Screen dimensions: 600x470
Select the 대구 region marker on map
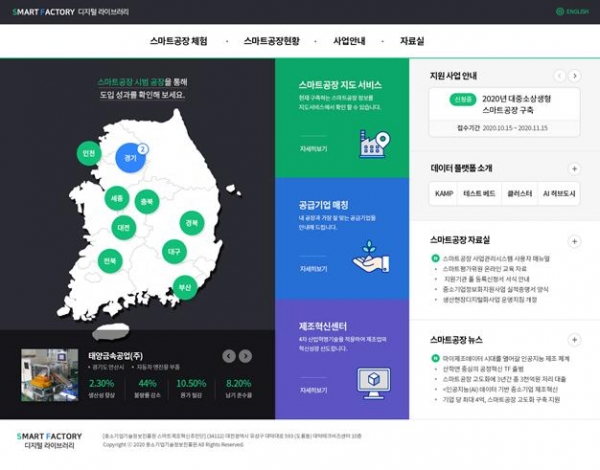[x=173, y=251]
